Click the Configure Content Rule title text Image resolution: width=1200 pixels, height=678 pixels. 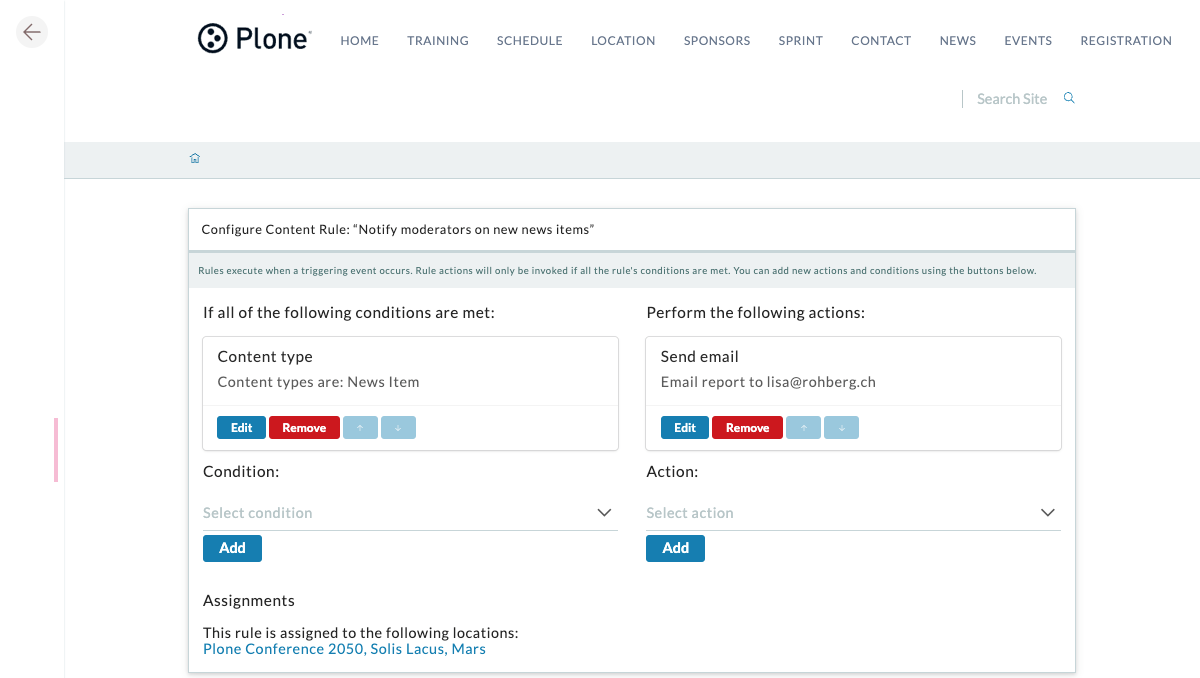coord(398,230)
